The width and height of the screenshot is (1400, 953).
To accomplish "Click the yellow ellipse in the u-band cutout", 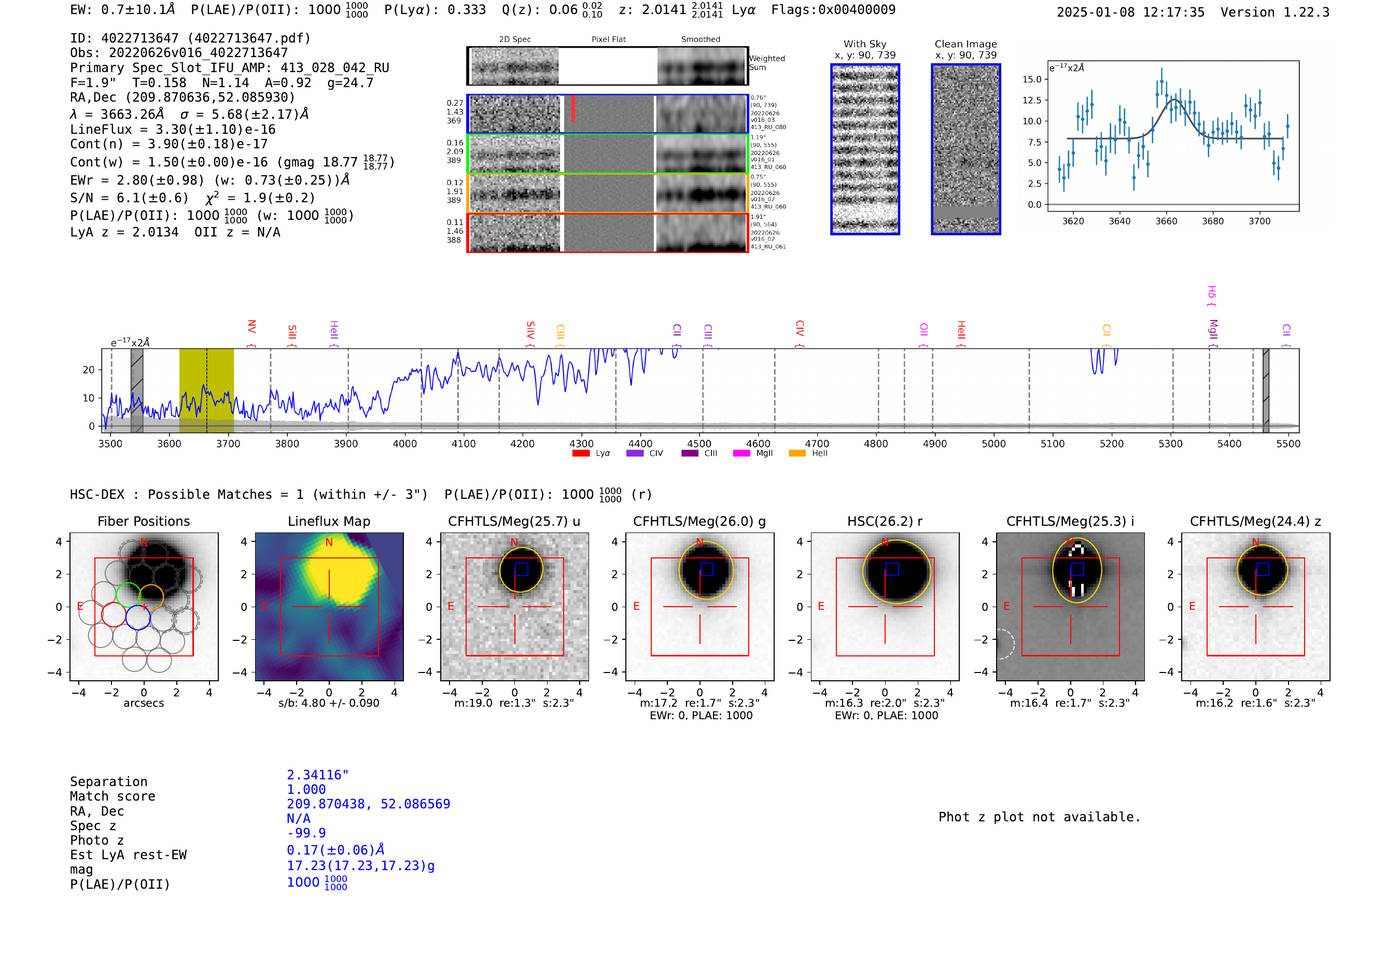I will tap(521, 570).
